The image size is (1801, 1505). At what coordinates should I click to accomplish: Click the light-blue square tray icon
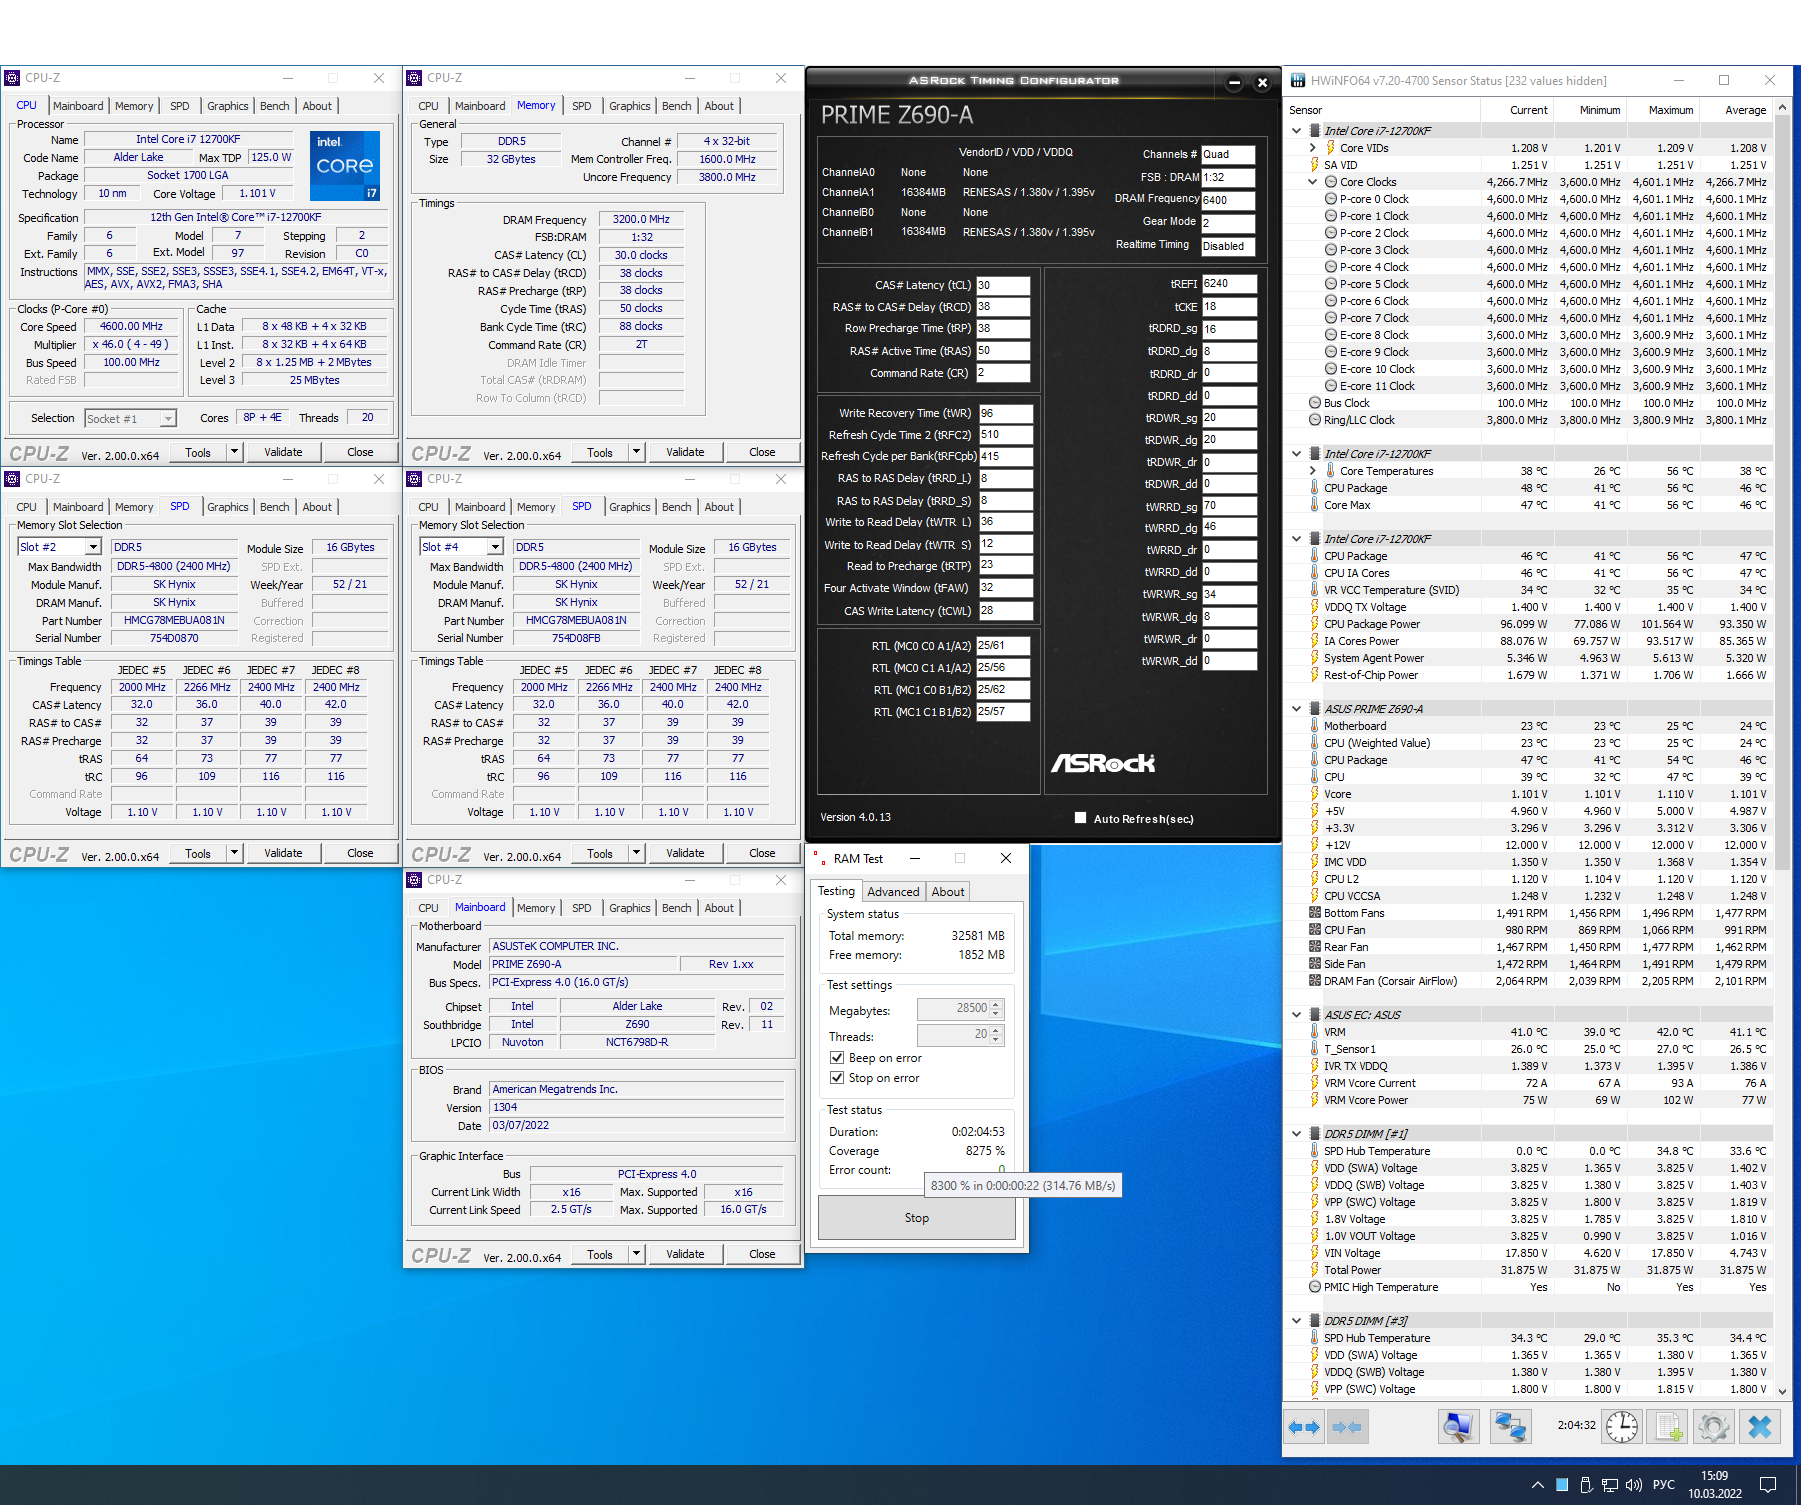[x=1562, y=1485]
